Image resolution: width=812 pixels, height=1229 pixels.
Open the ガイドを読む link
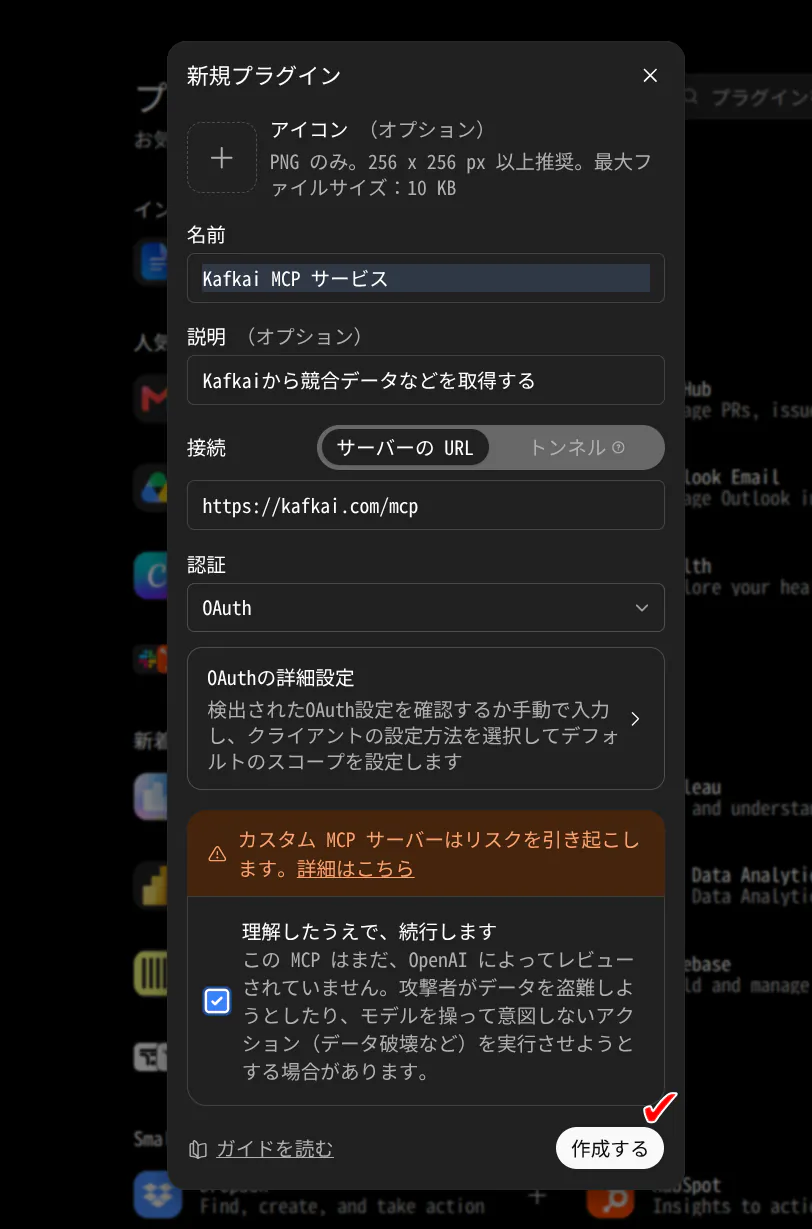(x=275, y=1149)
